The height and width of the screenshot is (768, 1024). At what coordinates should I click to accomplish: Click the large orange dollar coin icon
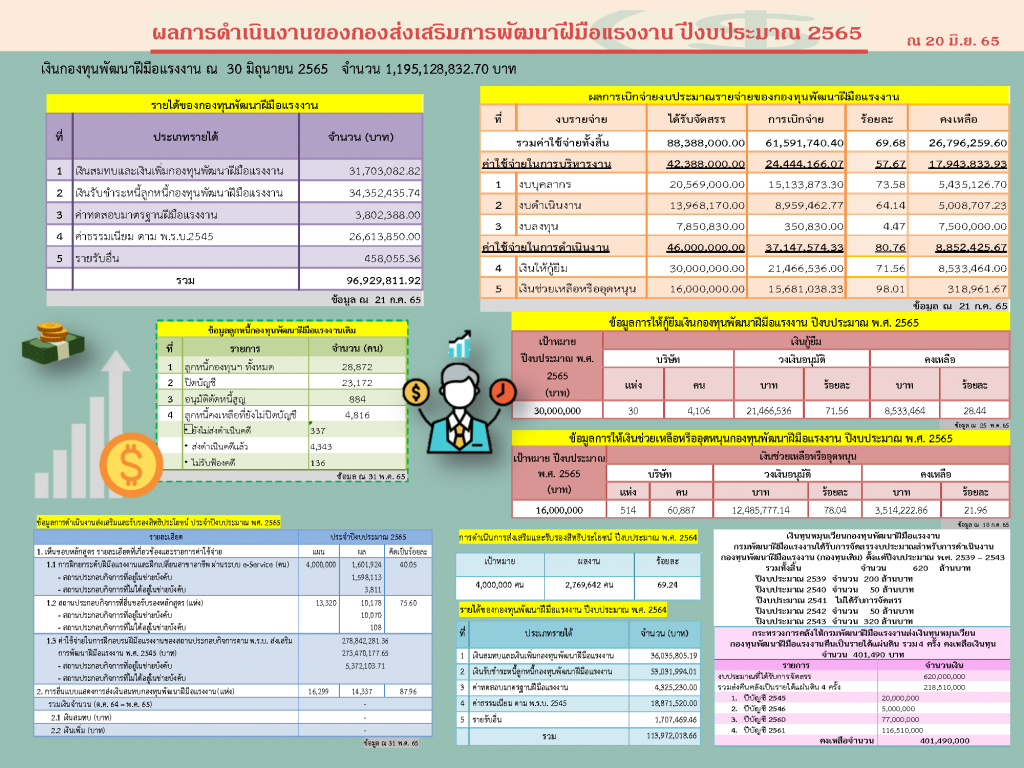[131, 465]
